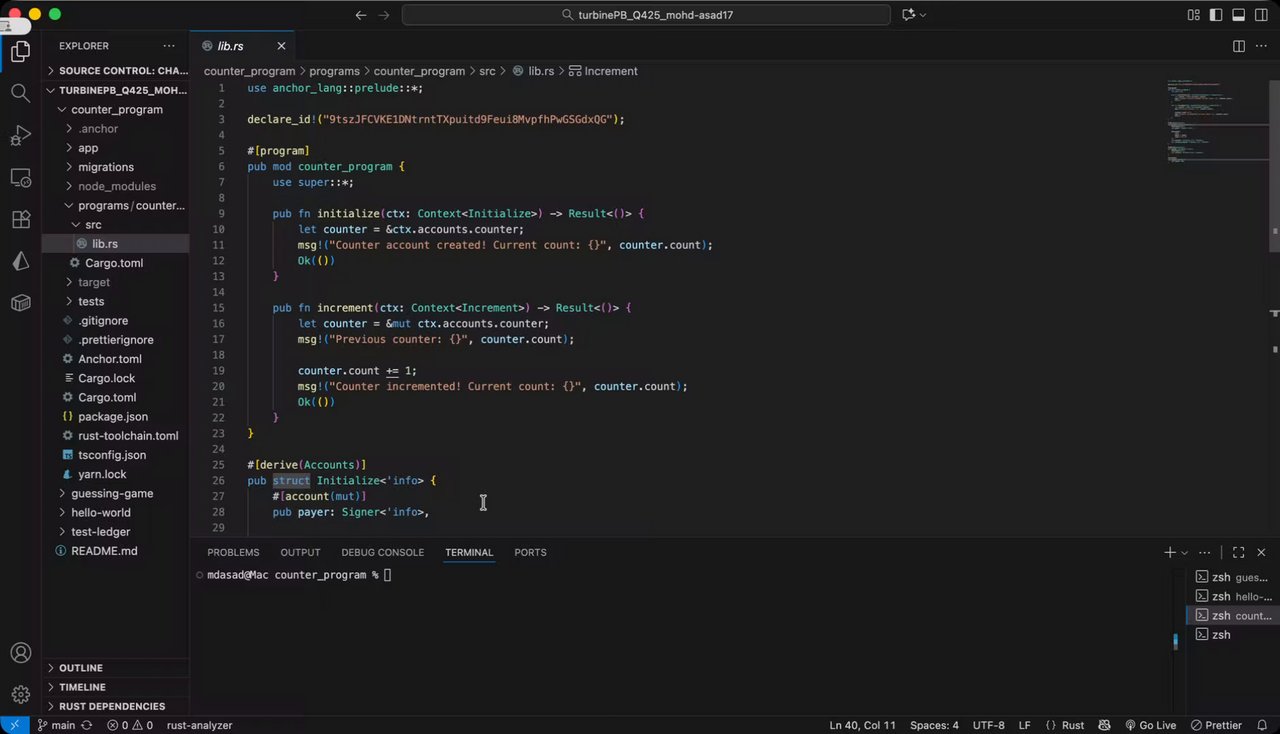Image resolution: width=1280 pixels, height=734 pixels.
Task: Click the Go Live button
Action: (x=1150, y=725)
